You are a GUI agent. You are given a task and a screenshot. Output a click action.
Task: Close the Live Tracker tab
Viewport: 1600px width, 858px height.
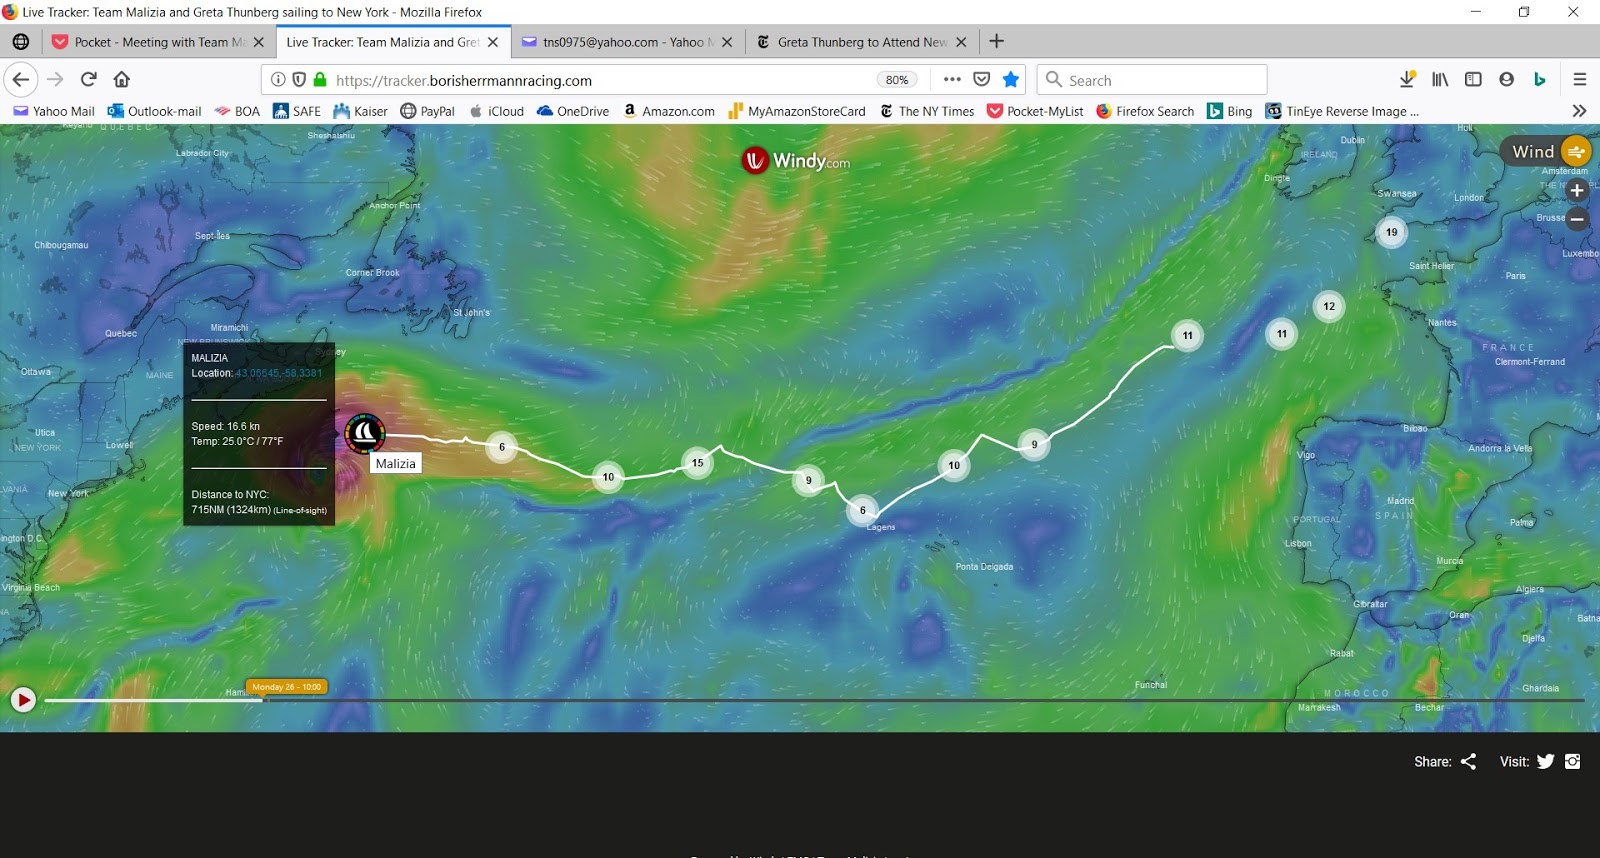493,42
